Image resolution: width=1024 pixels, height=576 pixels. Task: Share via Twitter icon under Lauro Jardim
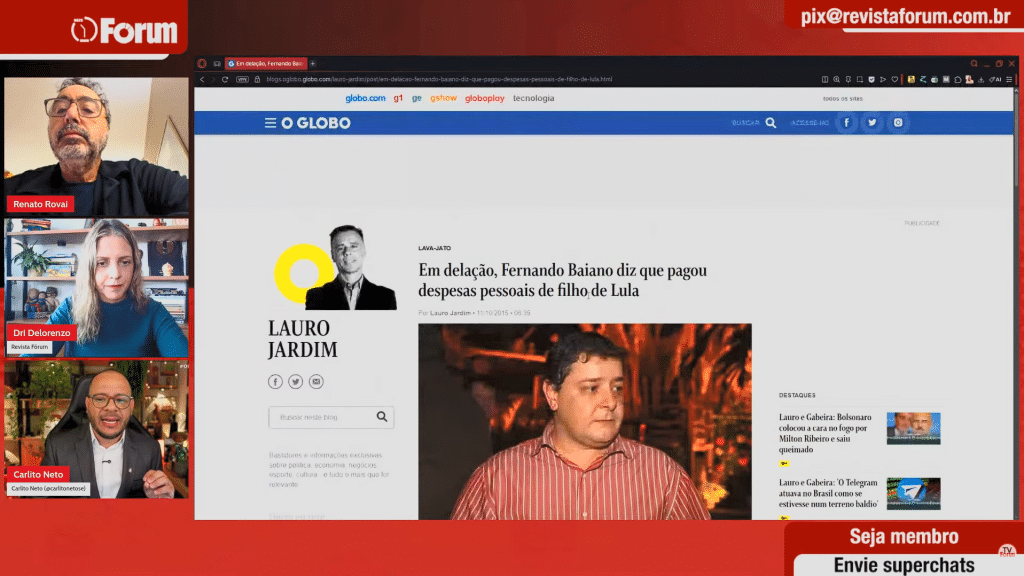click(x=295, y=381)
